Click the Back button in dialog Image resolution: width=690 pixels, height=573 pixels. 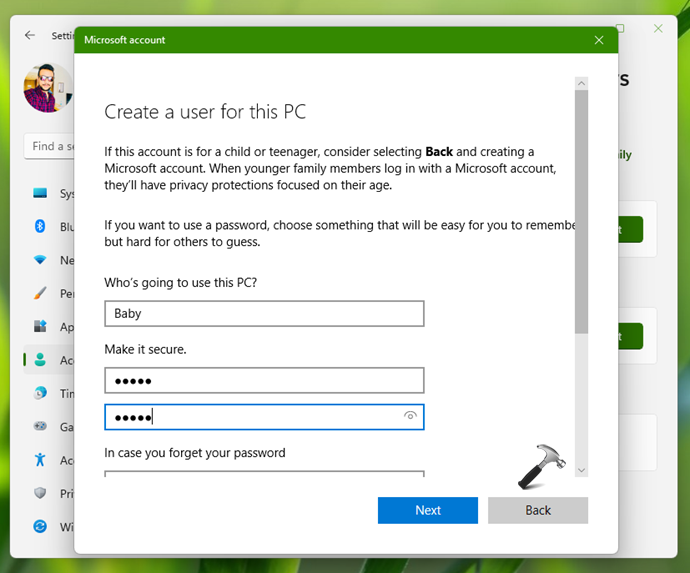pos(538,510)
